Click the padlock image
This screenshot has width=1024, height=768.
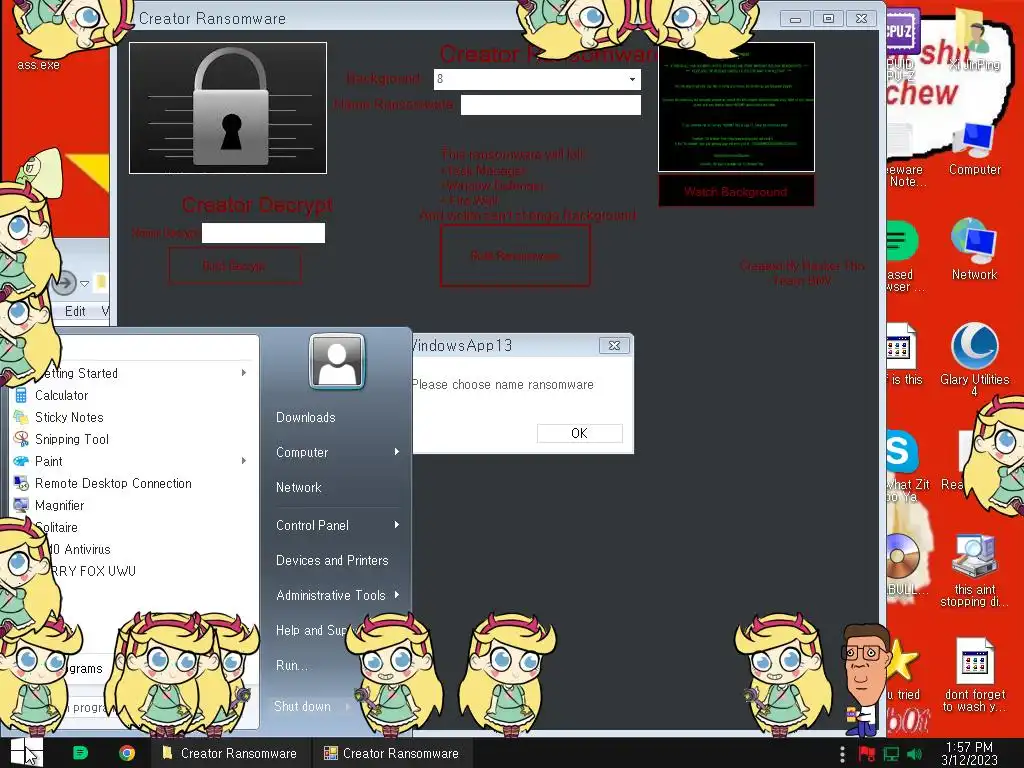[228, 108]
